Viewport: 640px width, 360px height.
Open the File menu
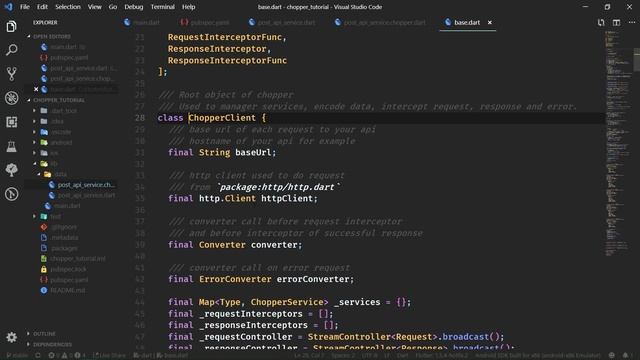(24, 7)
